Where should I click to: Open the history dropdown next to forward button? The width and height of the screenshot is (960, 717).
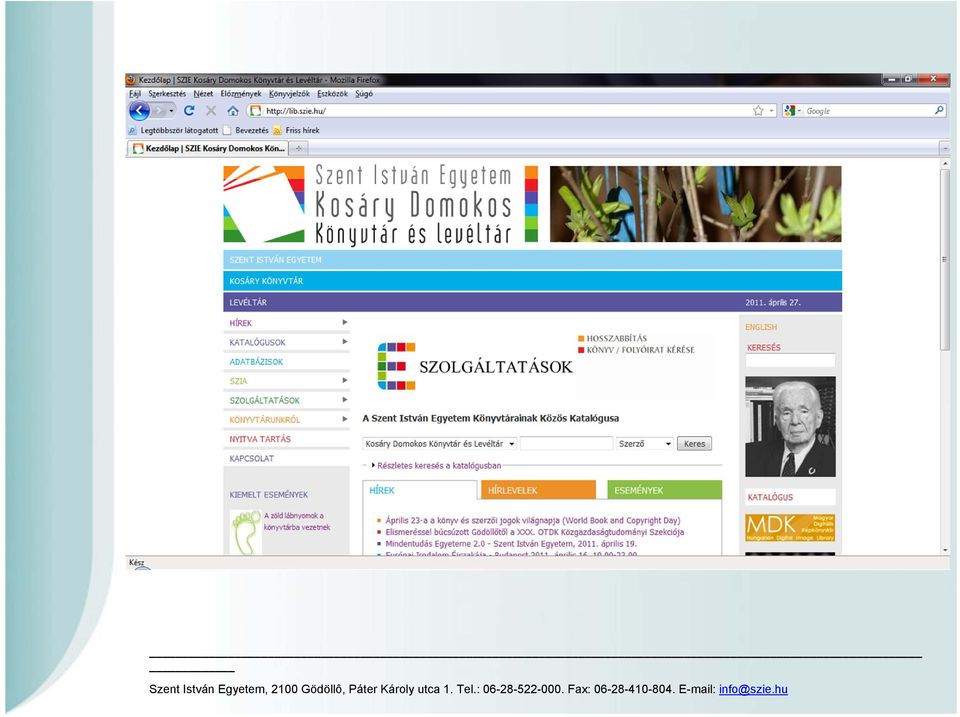tap(171, 111)
